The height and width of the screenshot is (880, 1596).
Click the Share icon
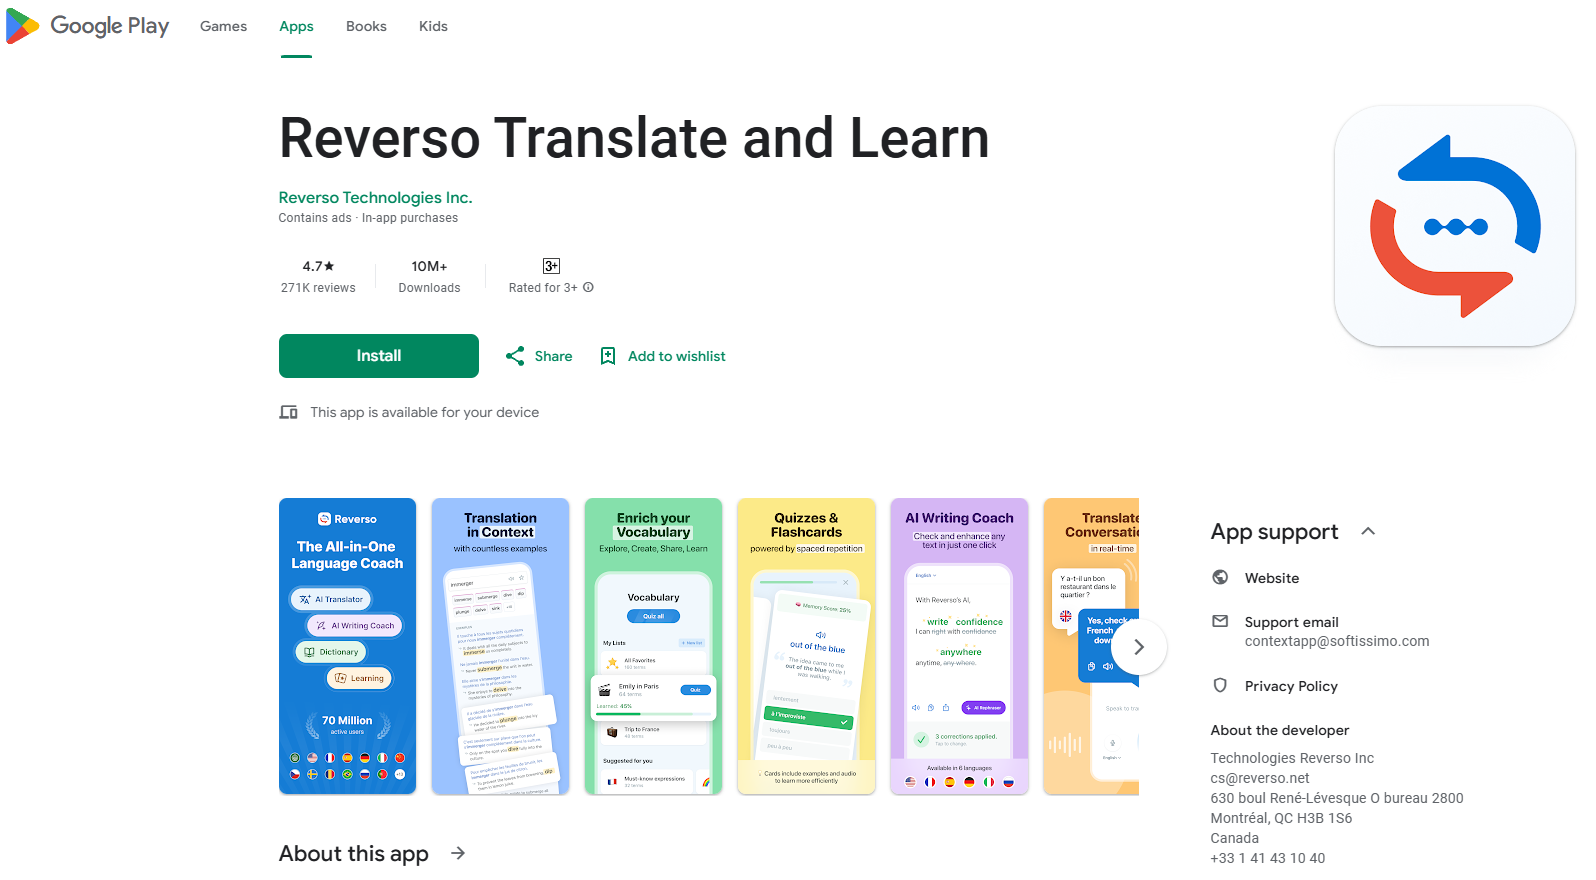[515, 356]
